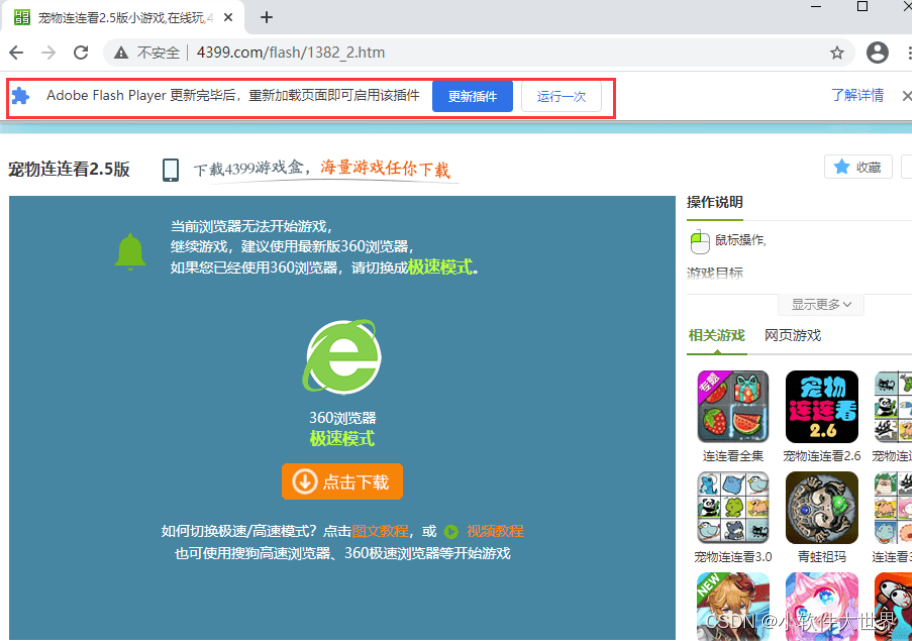The height and width of the screenshot is (641, 912).
Task: Click the mouse icon beside 鼠标操作
Action: pyautogui.click(x=700, y=242)
